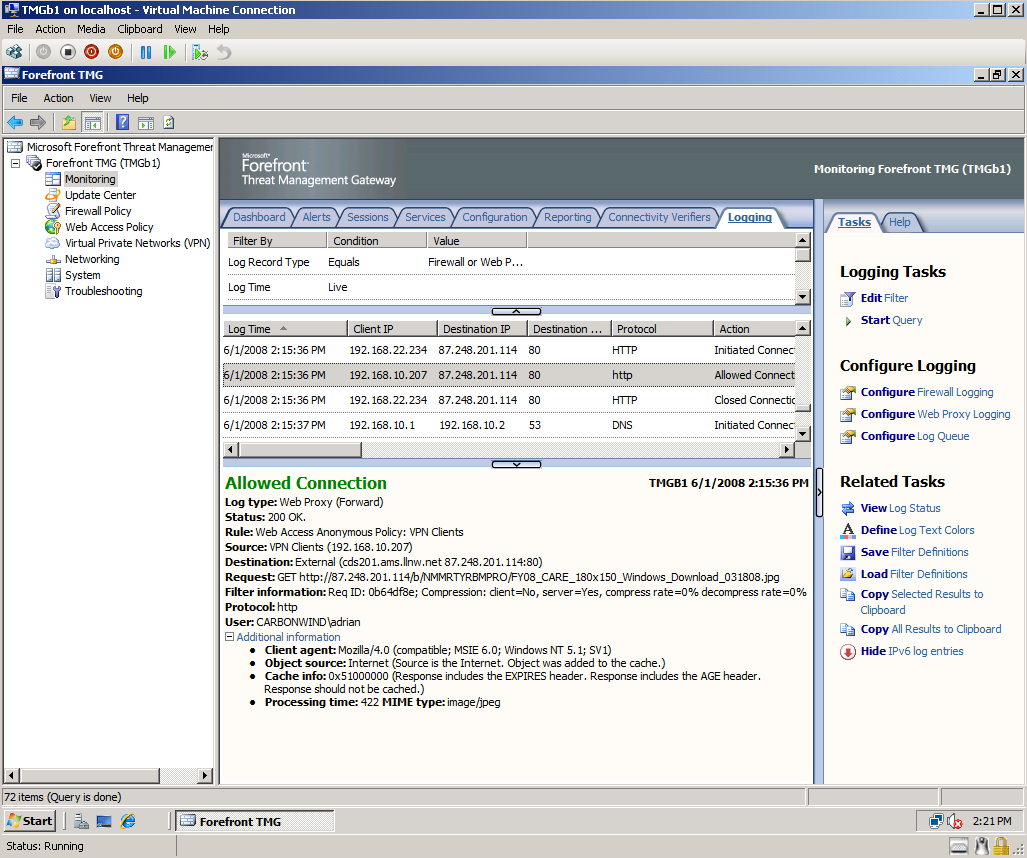The width and height of the screenshot is (1027, 858).
Task: Copy All Results to Clipboard
Action: (x=930, y=629)
